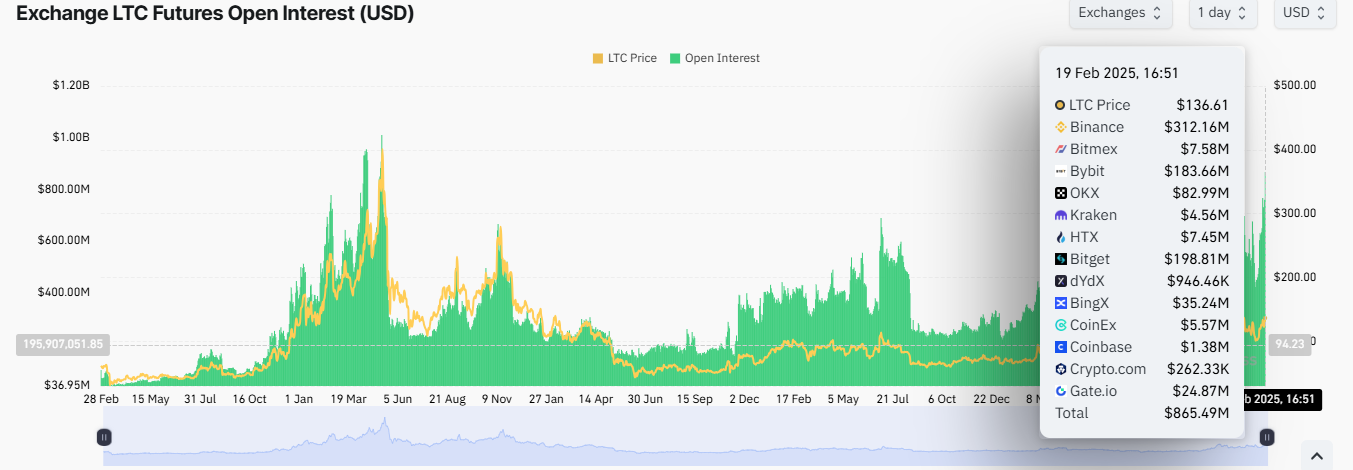Screen dimensions: 1353x470
Task: Click the Bybit value $183.66M
Action: click(1196, 171)
